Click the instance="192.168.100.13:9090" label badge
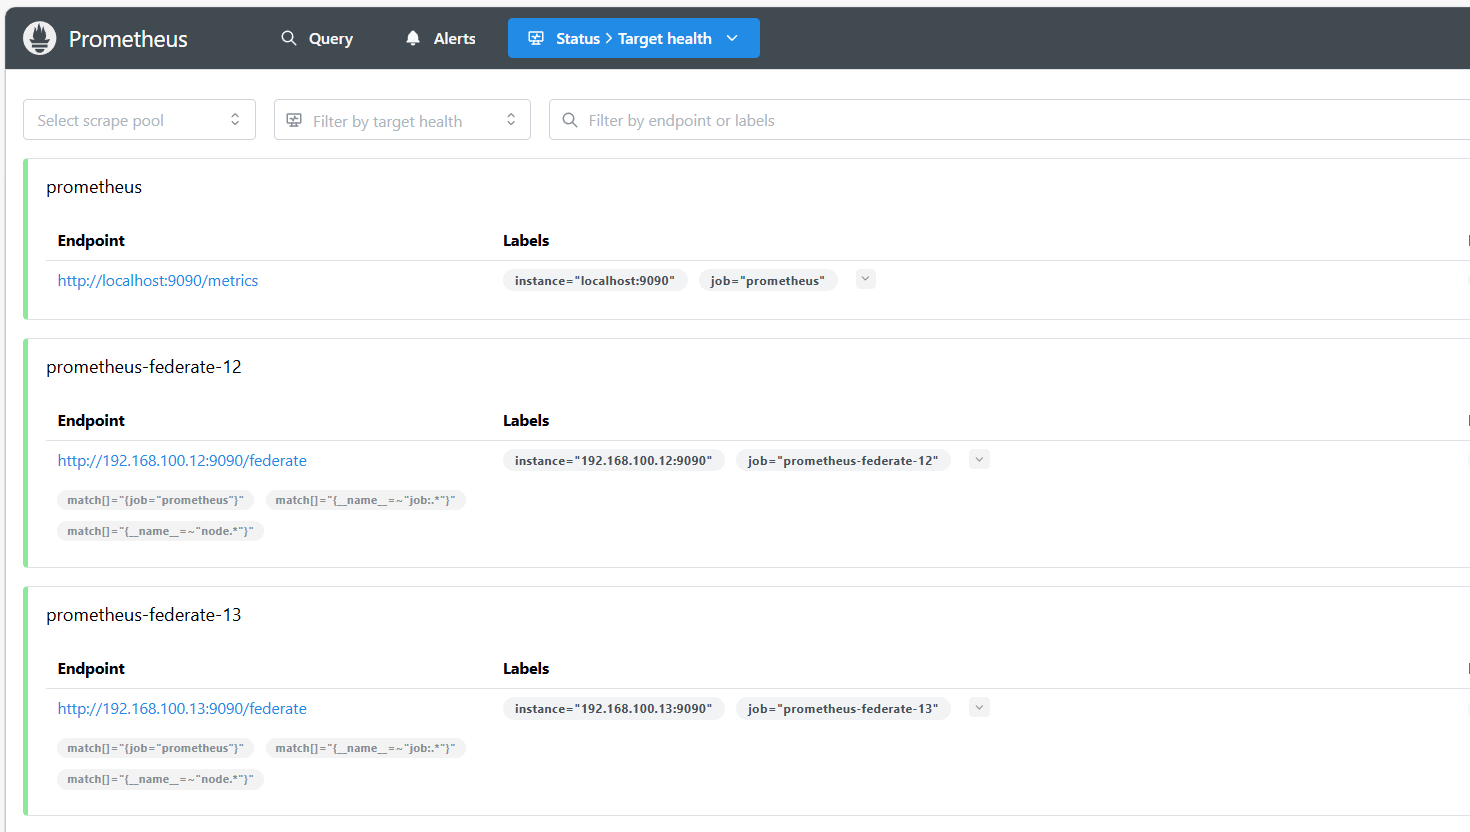The height and width of the screenshot is (832, 1470). coord(614,709)
